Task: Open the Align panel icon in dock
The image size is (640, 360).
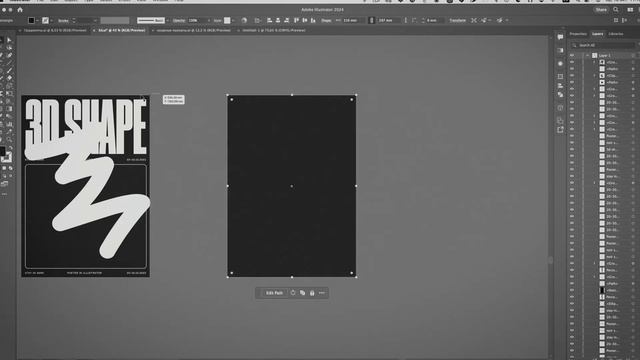Action: 560,86
